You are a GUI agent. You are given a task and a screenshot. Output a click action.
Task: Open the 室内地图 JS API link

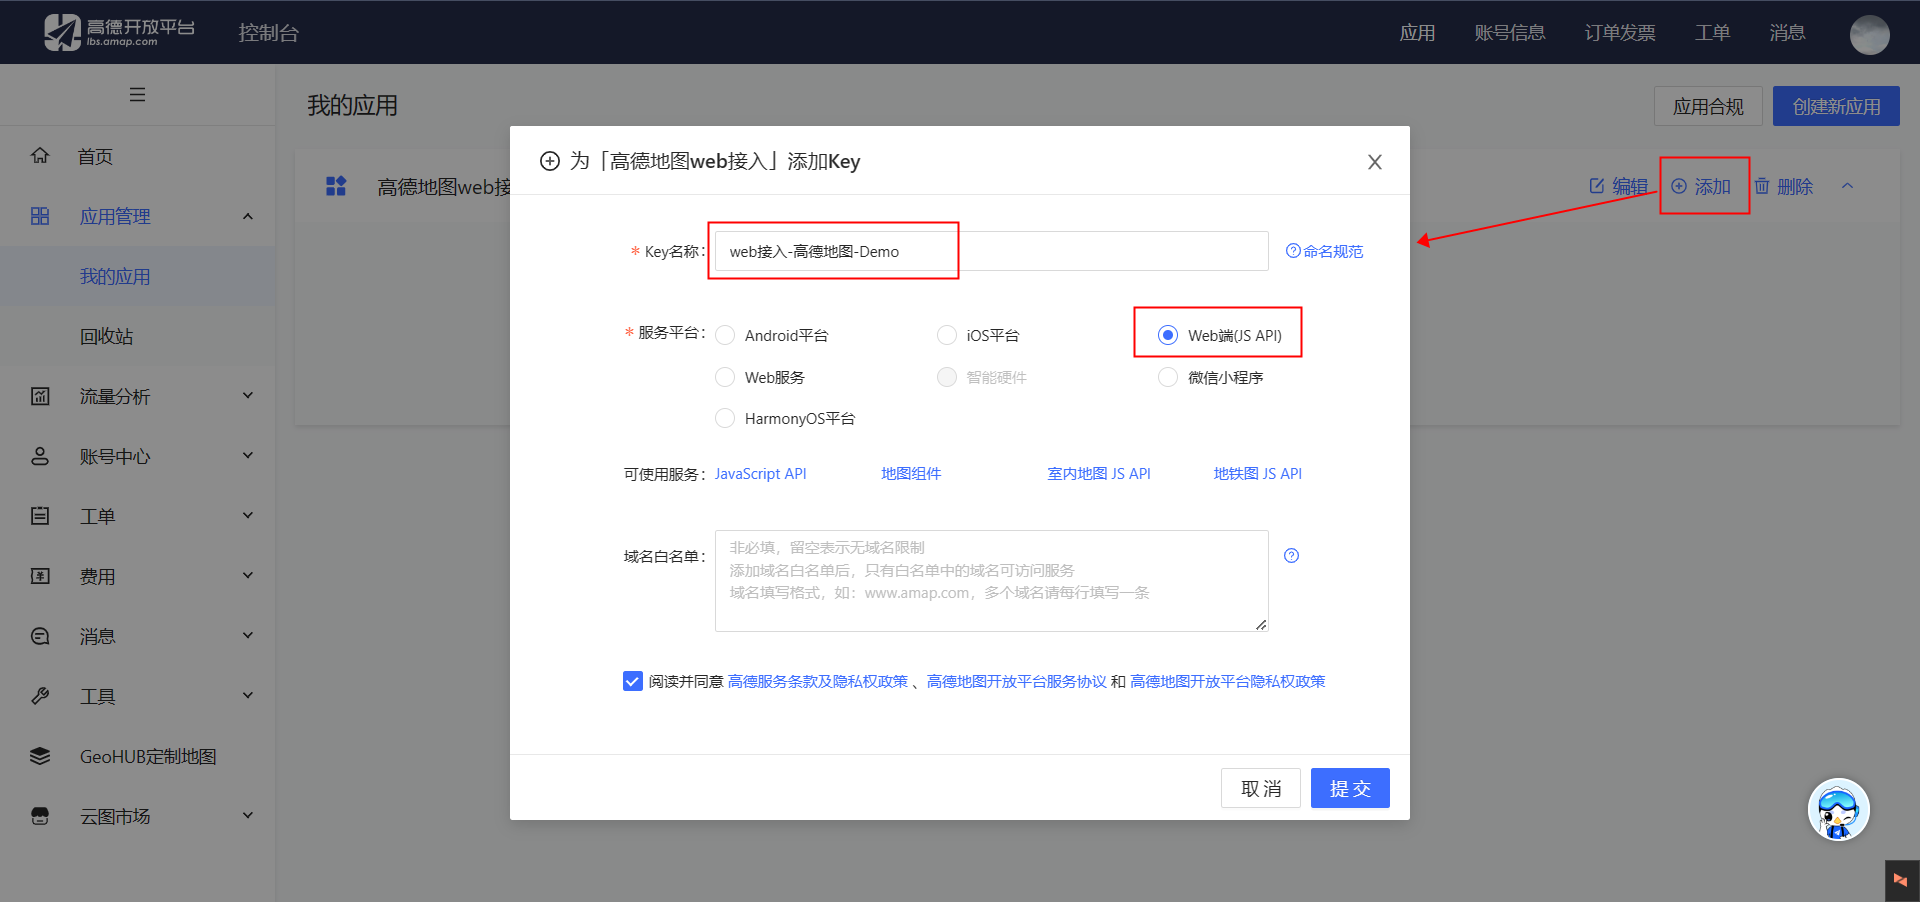coord(1099,474)
